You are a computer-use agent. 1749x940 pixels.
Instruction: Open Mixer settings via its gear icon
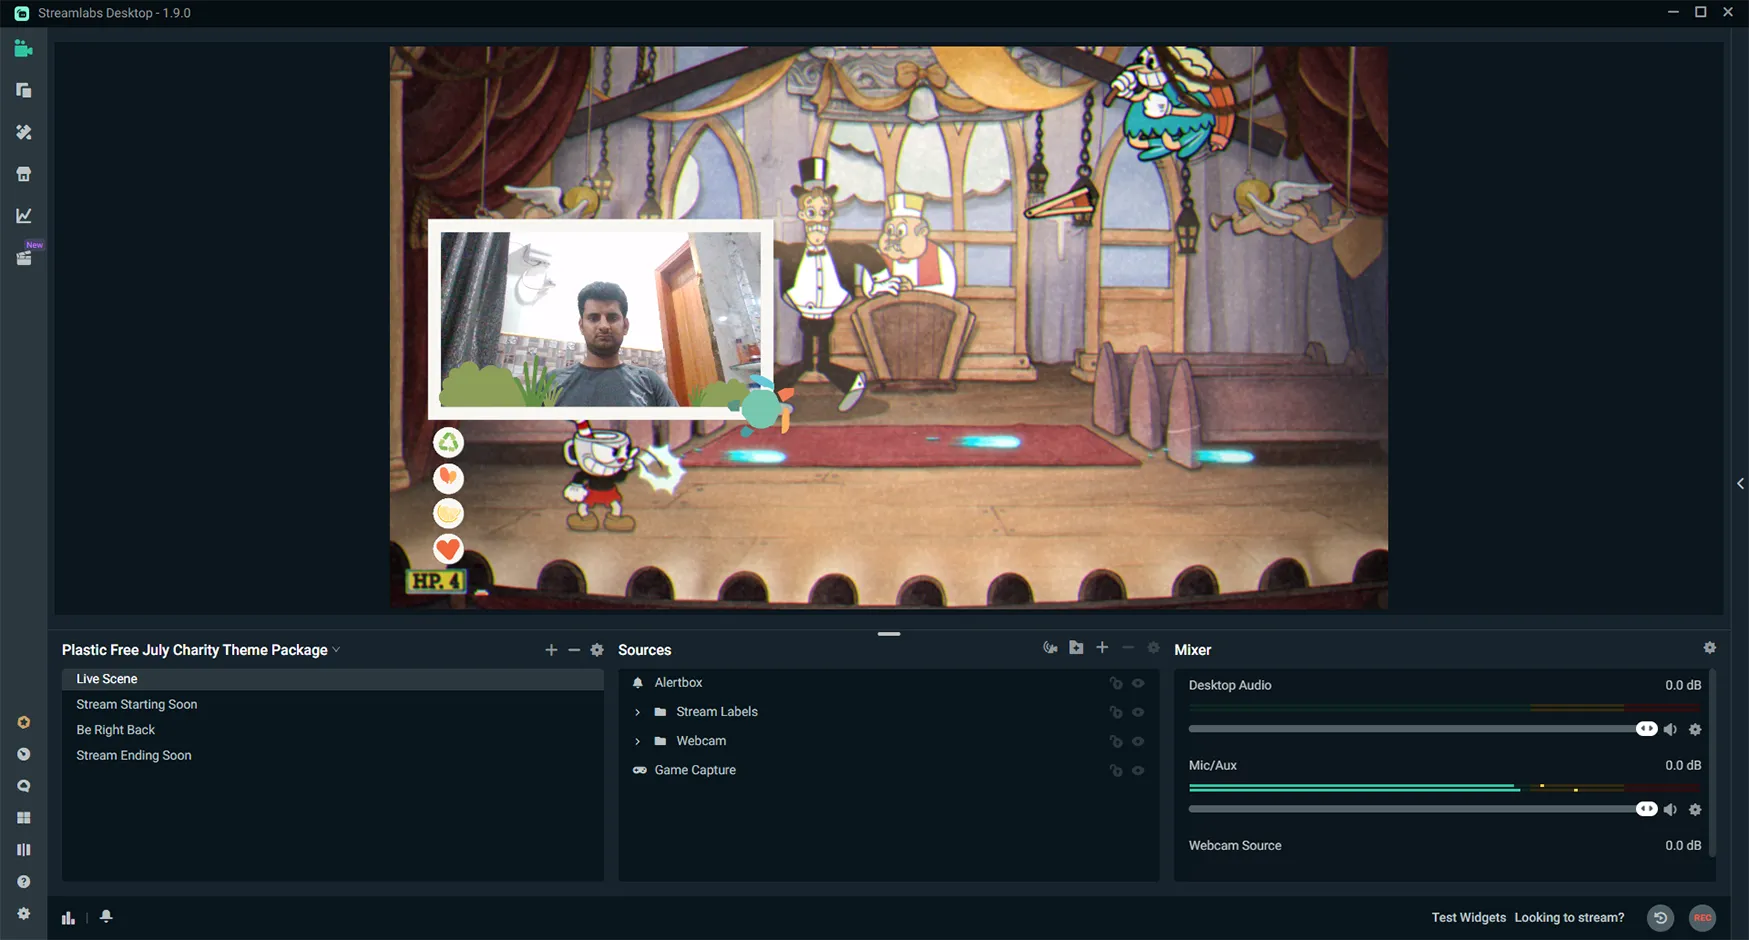(1710, 648)
